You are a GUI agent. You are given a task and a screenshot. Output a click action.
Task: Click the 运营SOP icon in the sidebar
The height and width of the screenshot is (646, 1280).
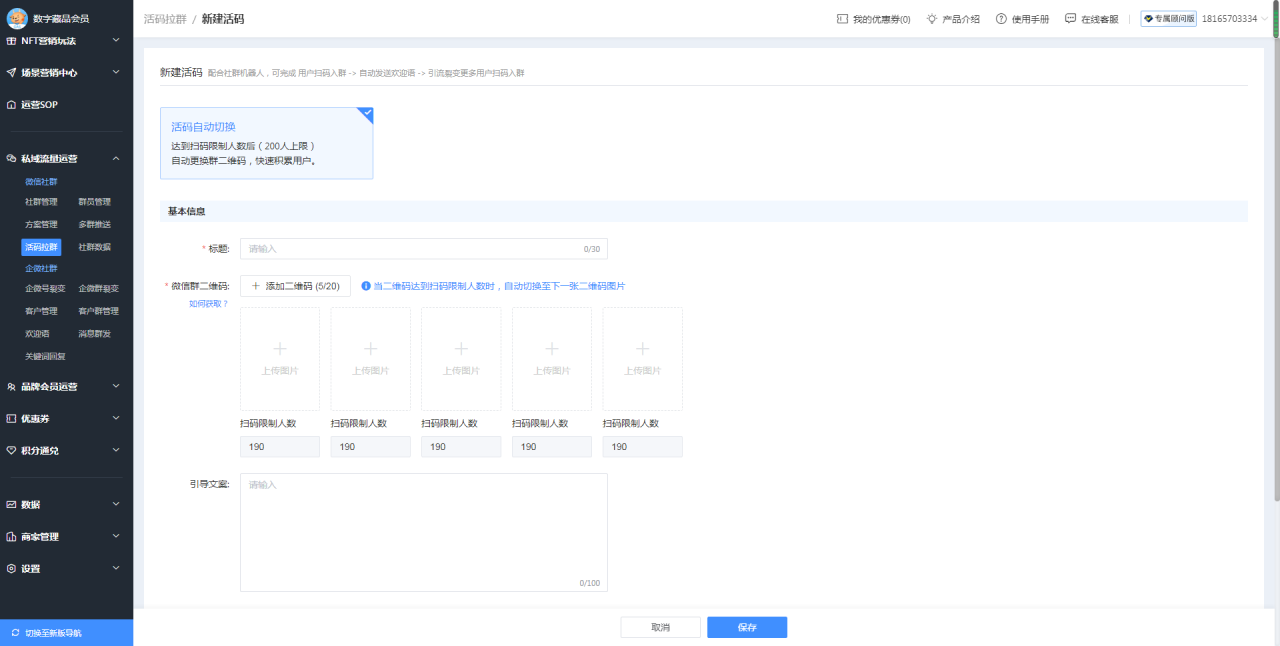(x=11, y=105)
